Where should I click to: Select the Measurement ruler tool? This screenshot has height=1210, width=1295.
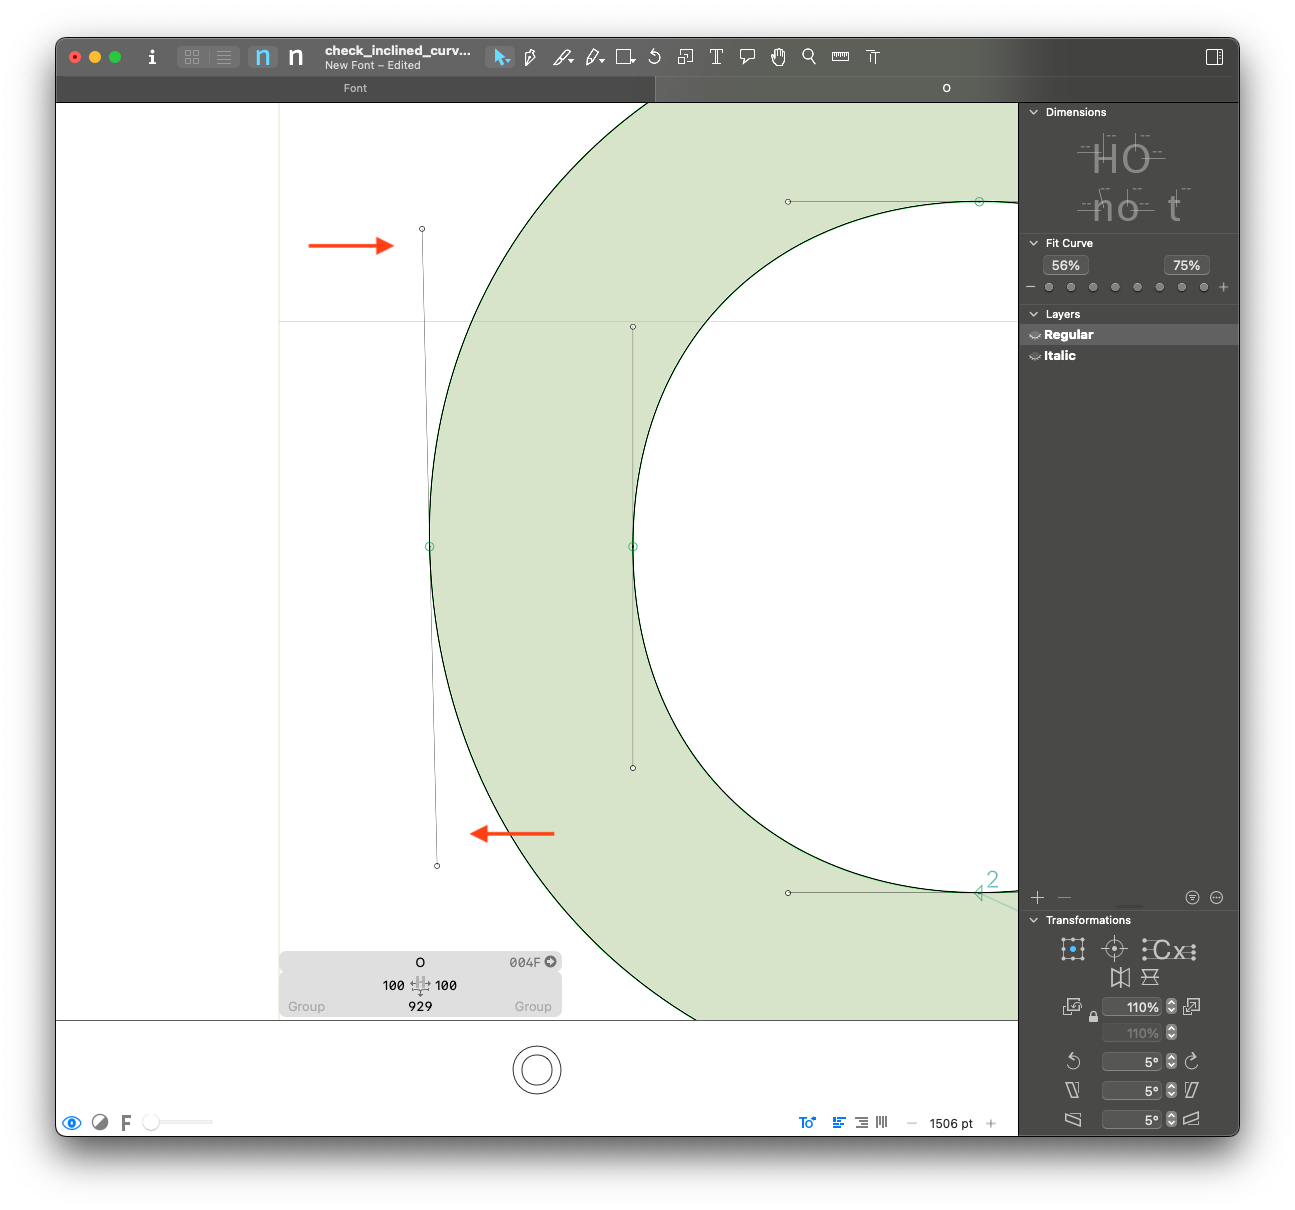pyautogui.click(x=840, y=57)
